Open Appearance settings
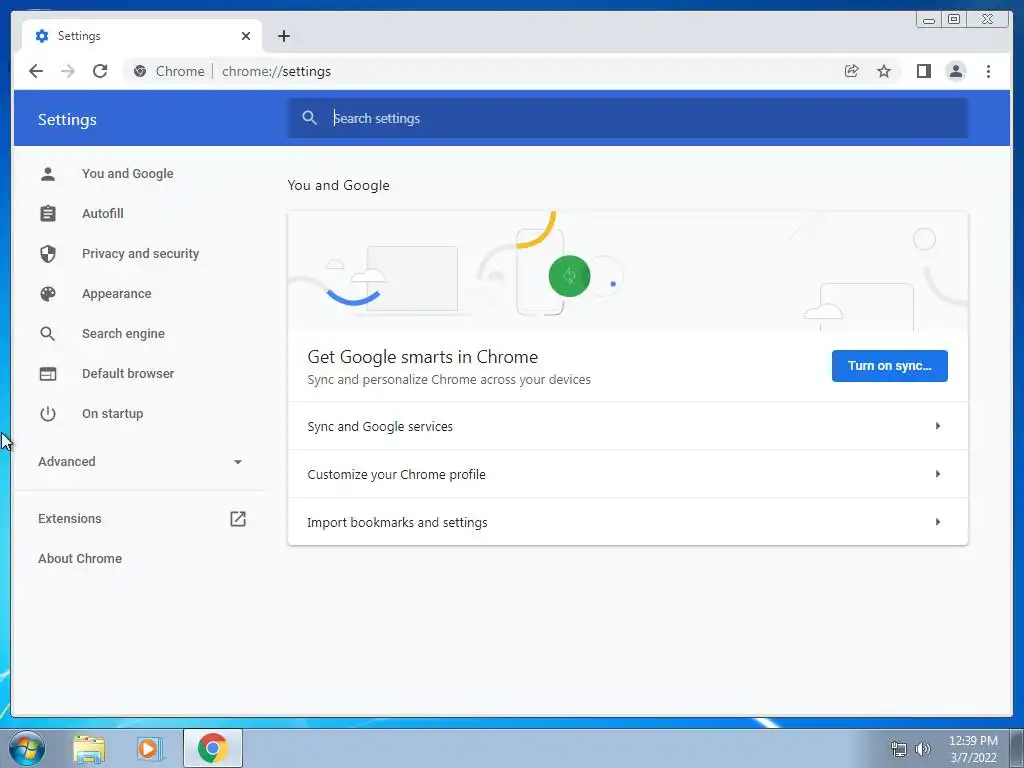The image size is (1024, 768). click(116, 294)
